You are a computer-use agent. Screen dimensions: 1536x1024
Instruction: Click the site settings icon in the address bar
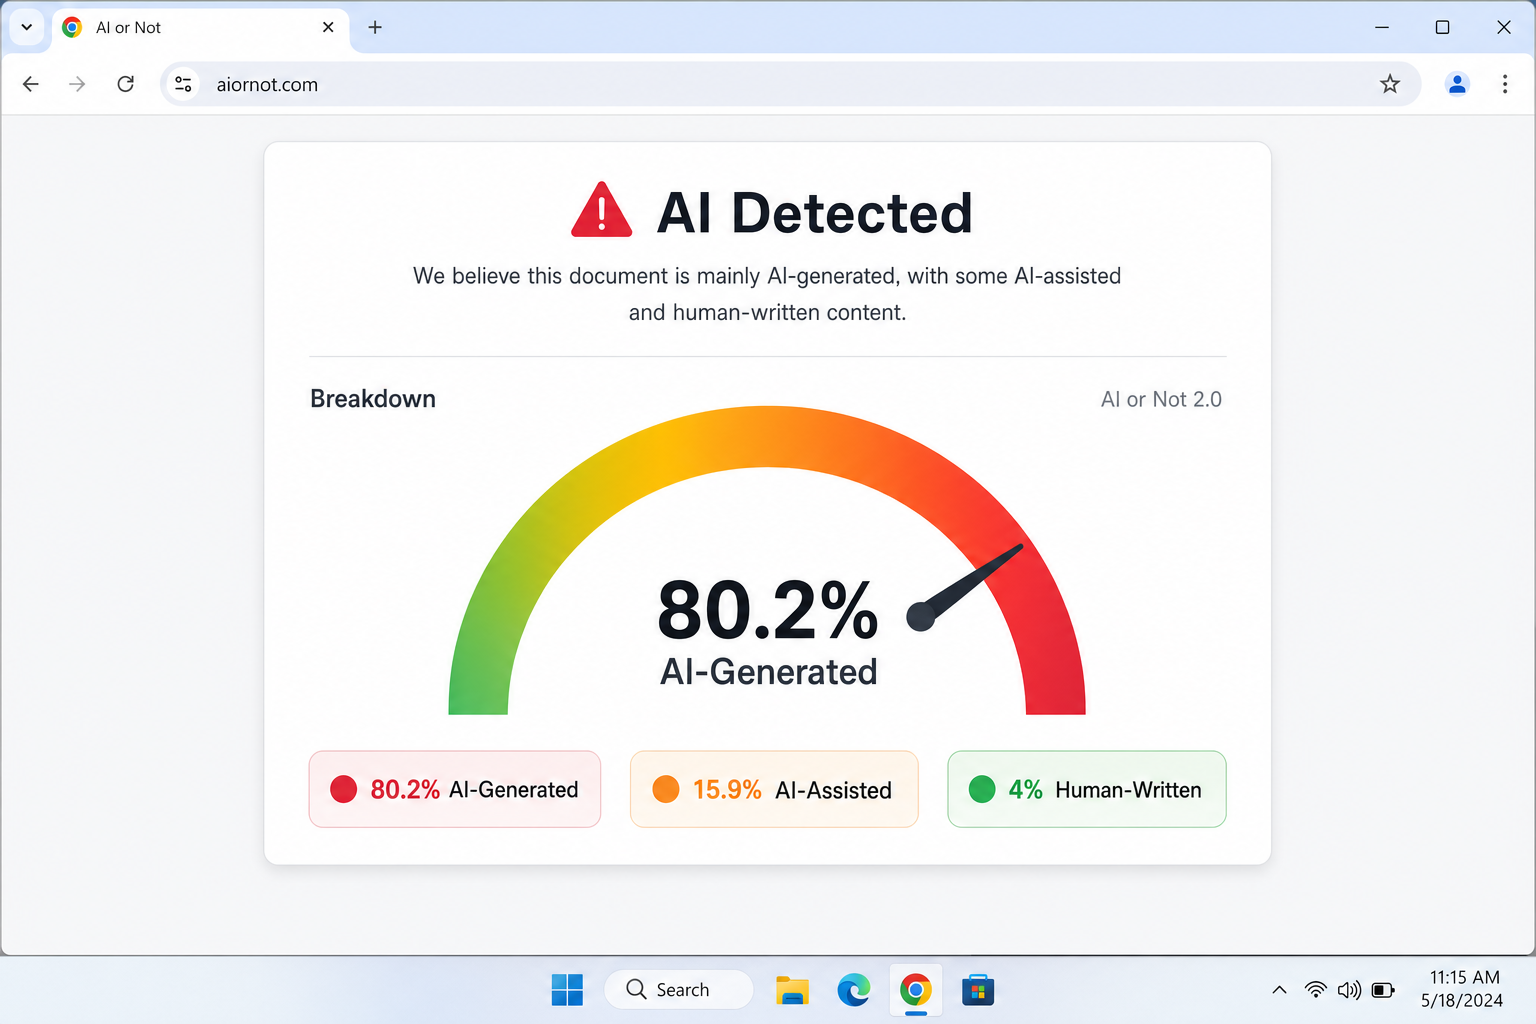pos(183,84)
